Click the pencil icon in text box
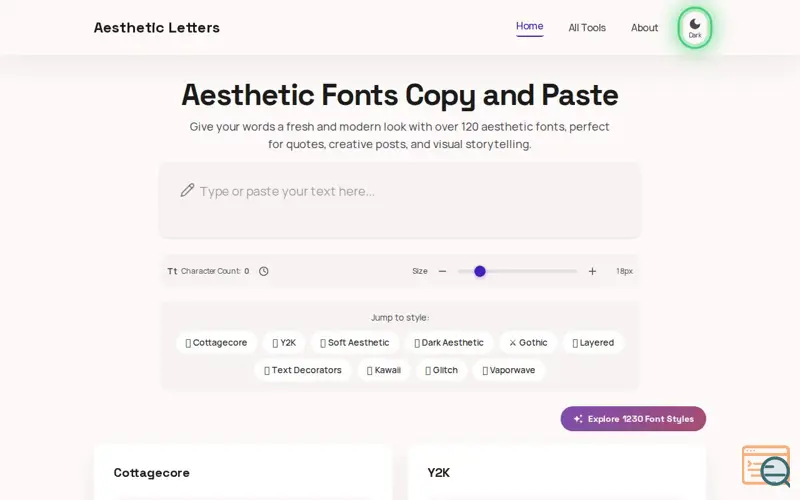Image resolution: width=800 pixels, height=500 pixels. point(187,190)
